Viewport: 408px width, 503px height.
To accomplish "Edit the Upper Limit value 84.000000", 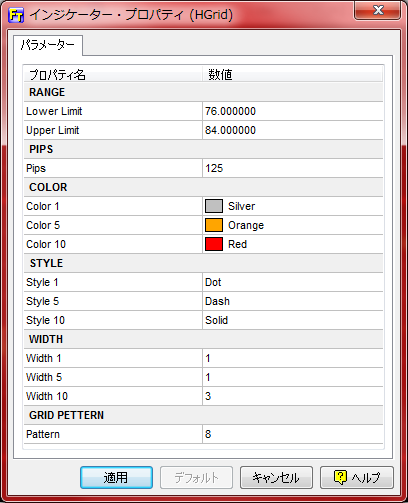I will pos(293,130).
